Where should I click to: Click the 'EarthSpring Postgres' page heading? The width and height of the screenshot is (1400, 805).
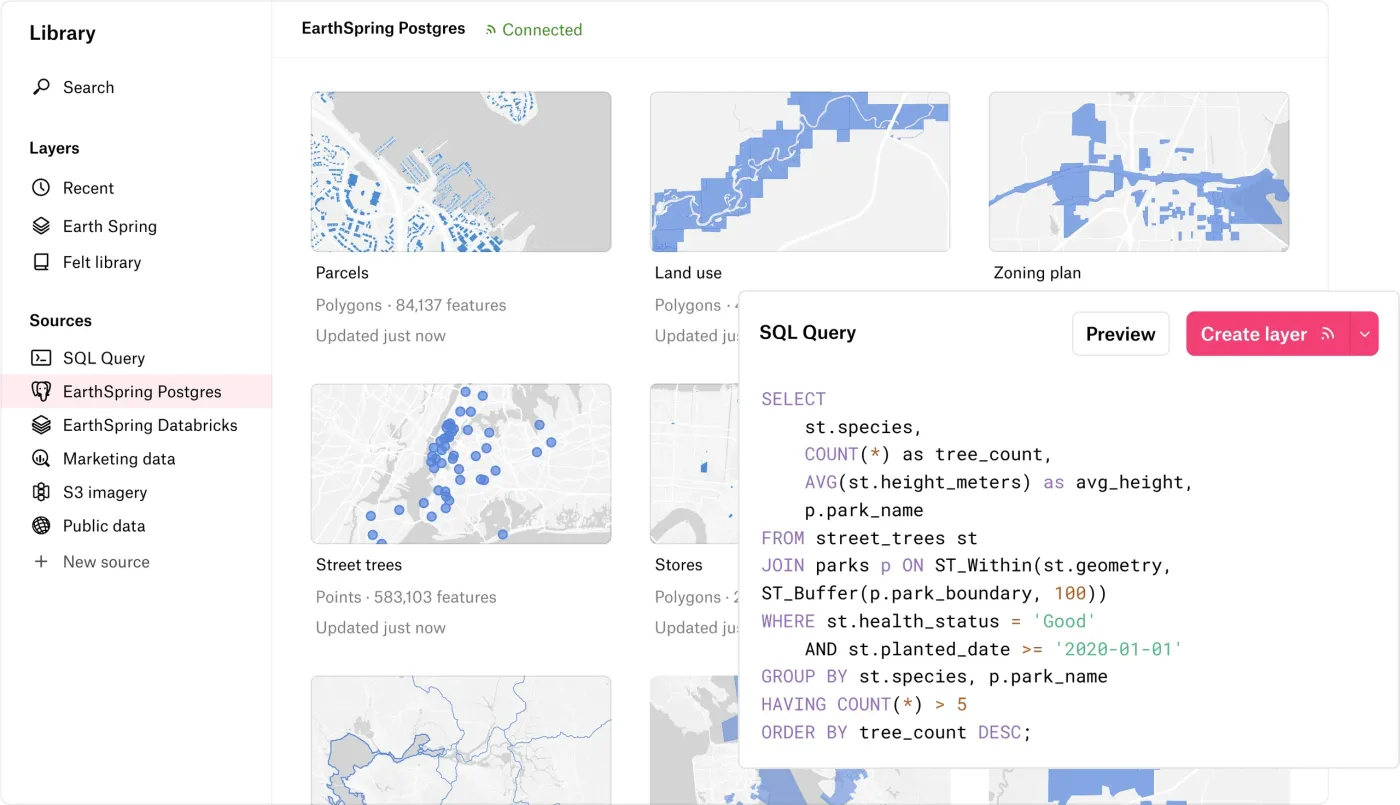[384, 29]
